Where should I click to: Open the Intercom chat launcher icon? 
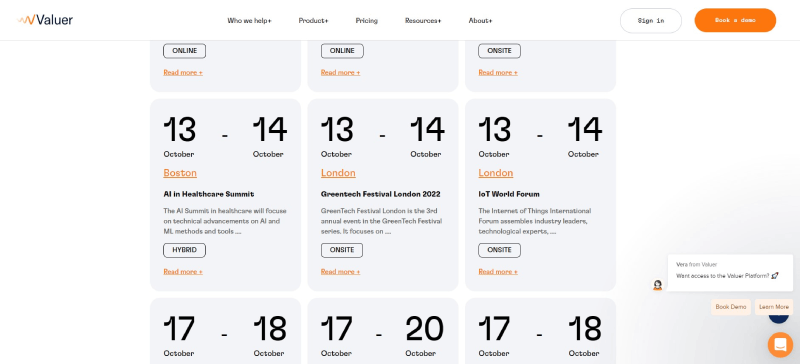click(x=780, y=345)
